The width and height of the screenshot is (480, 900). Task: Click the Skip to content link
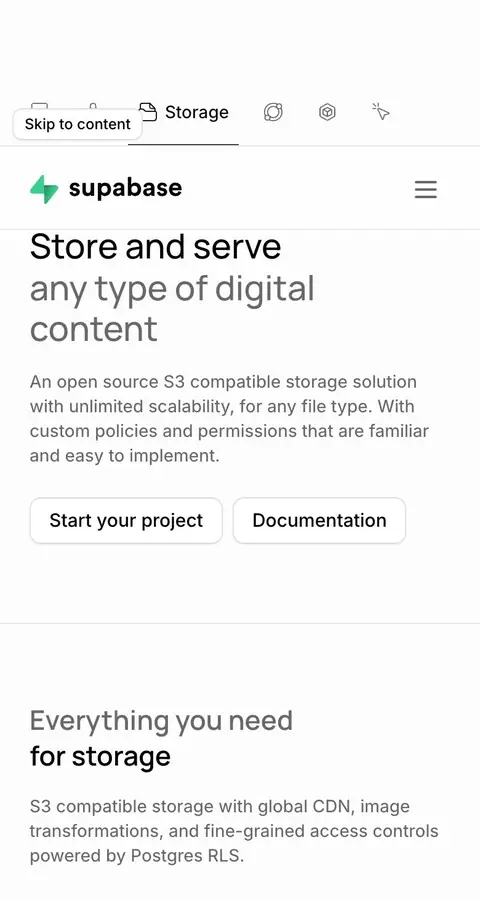tap(78, 124)
